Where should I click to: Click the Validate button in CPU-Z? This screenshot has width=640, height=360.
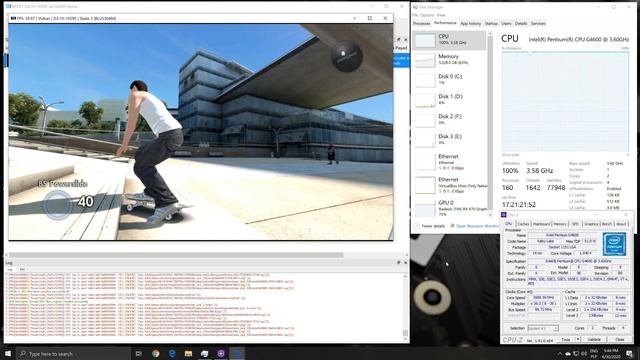tap(594, 340)
